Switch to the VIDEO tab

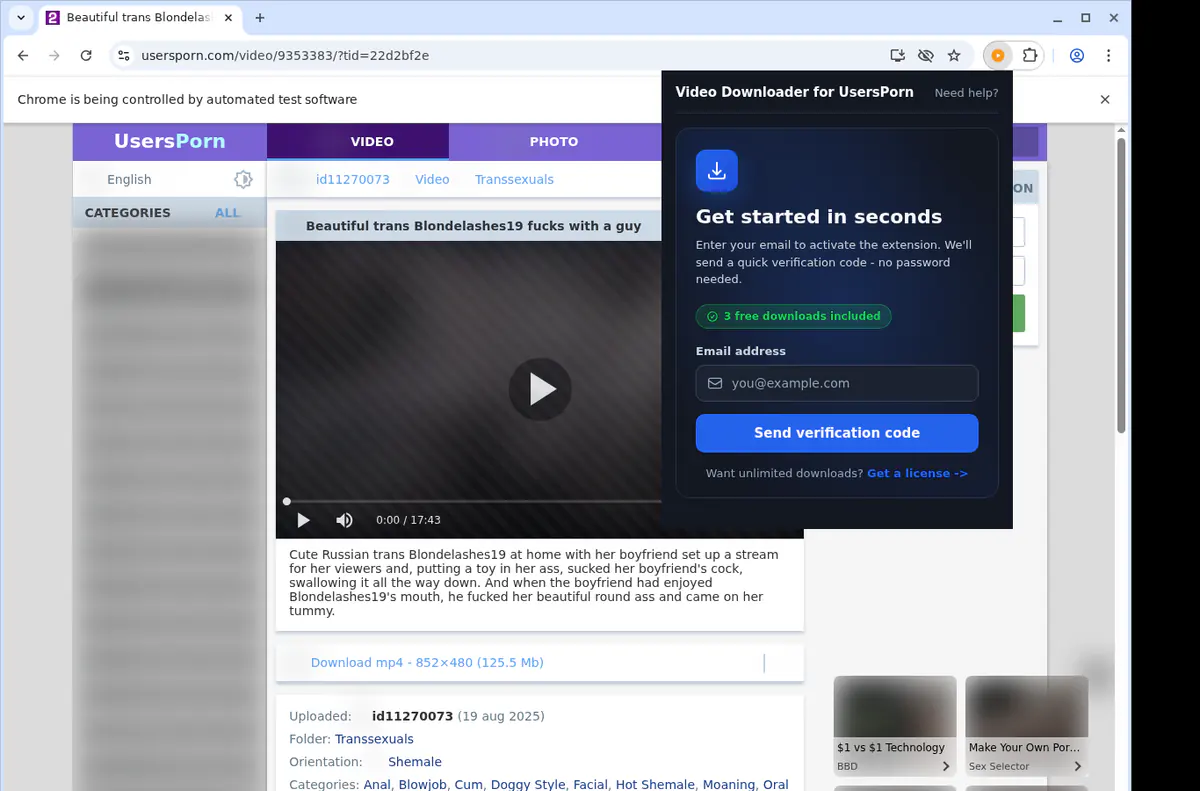(358, 142)
